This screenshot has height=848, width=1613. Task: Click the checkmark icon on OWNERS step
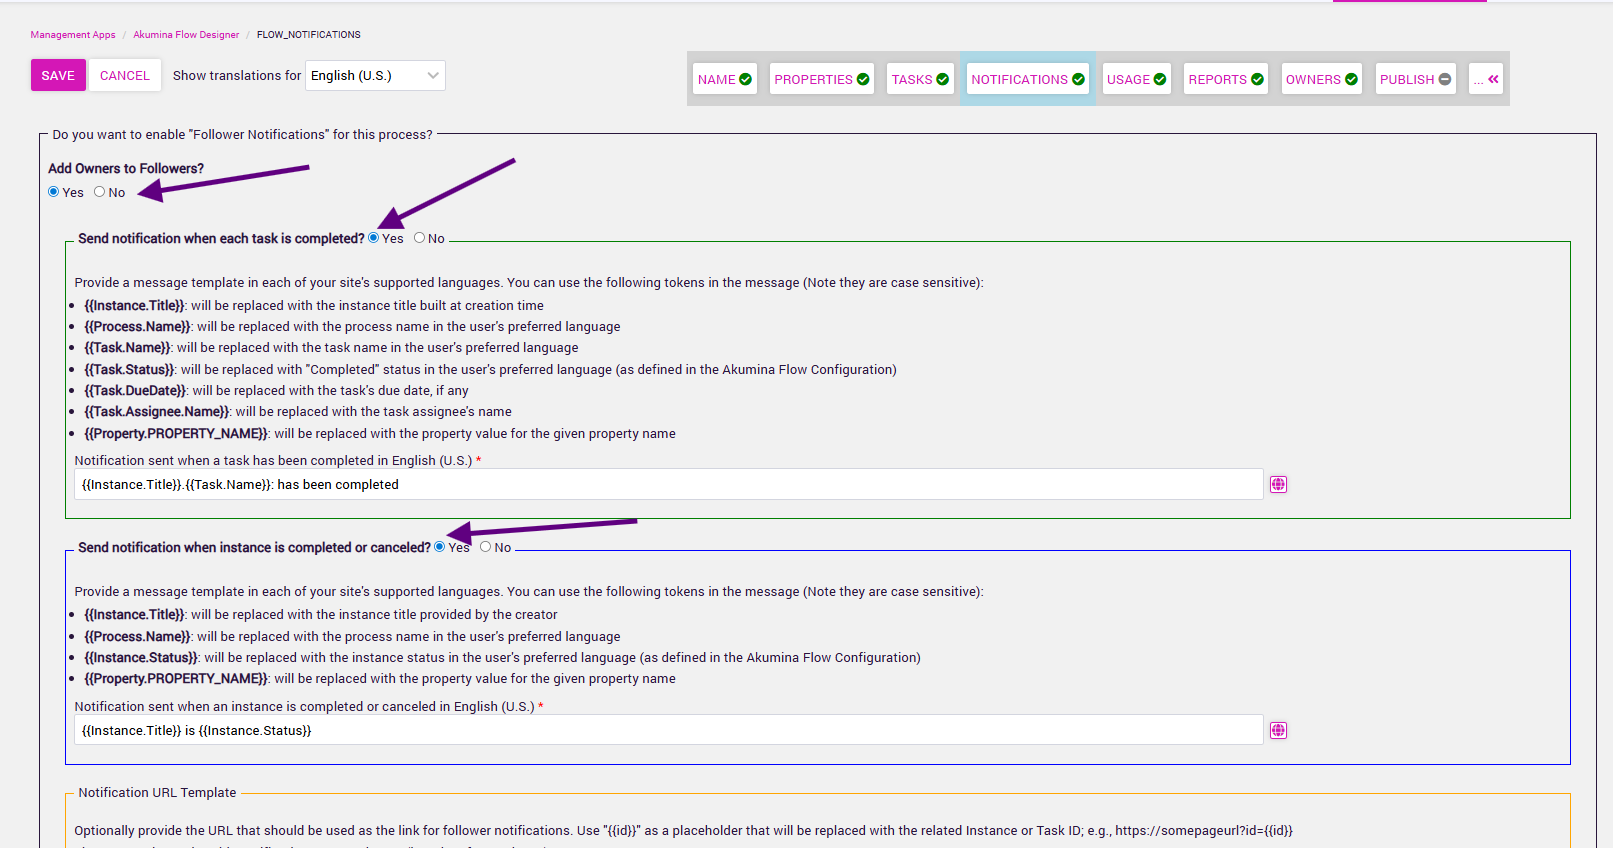coord(1351,79)
